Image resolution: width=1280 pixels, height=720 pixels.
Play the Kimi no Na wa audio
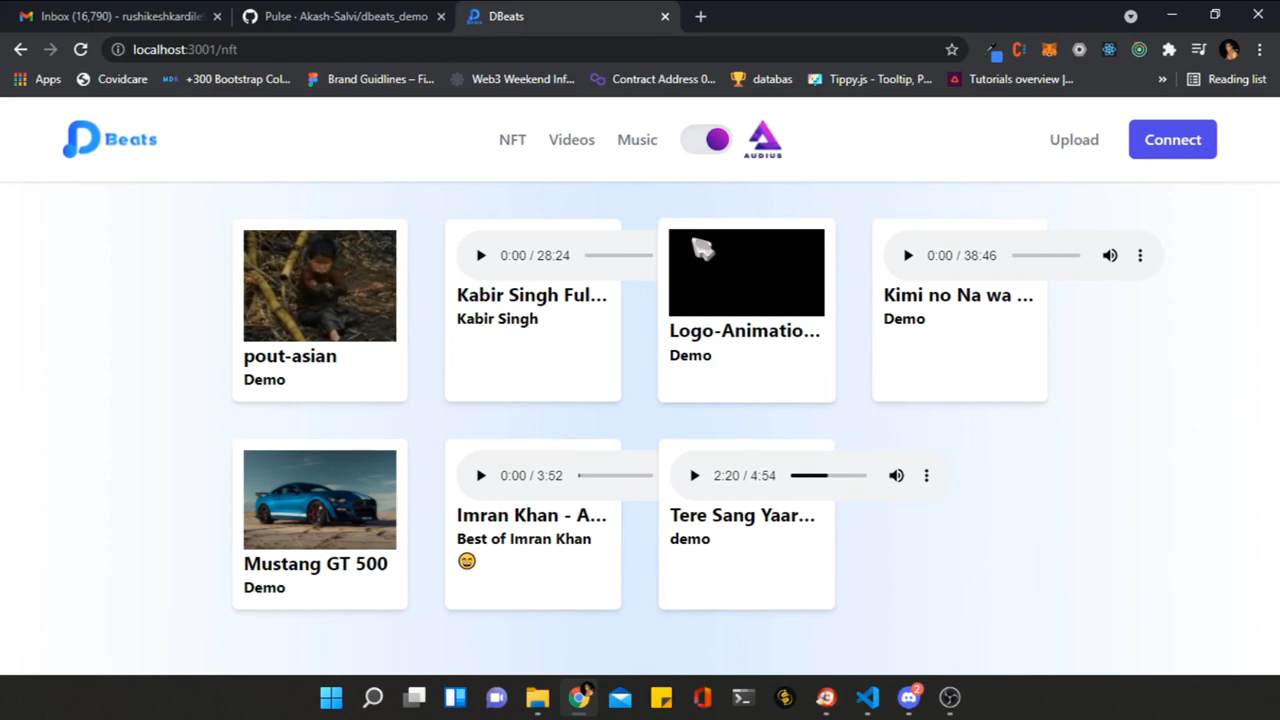click(908, 256)
